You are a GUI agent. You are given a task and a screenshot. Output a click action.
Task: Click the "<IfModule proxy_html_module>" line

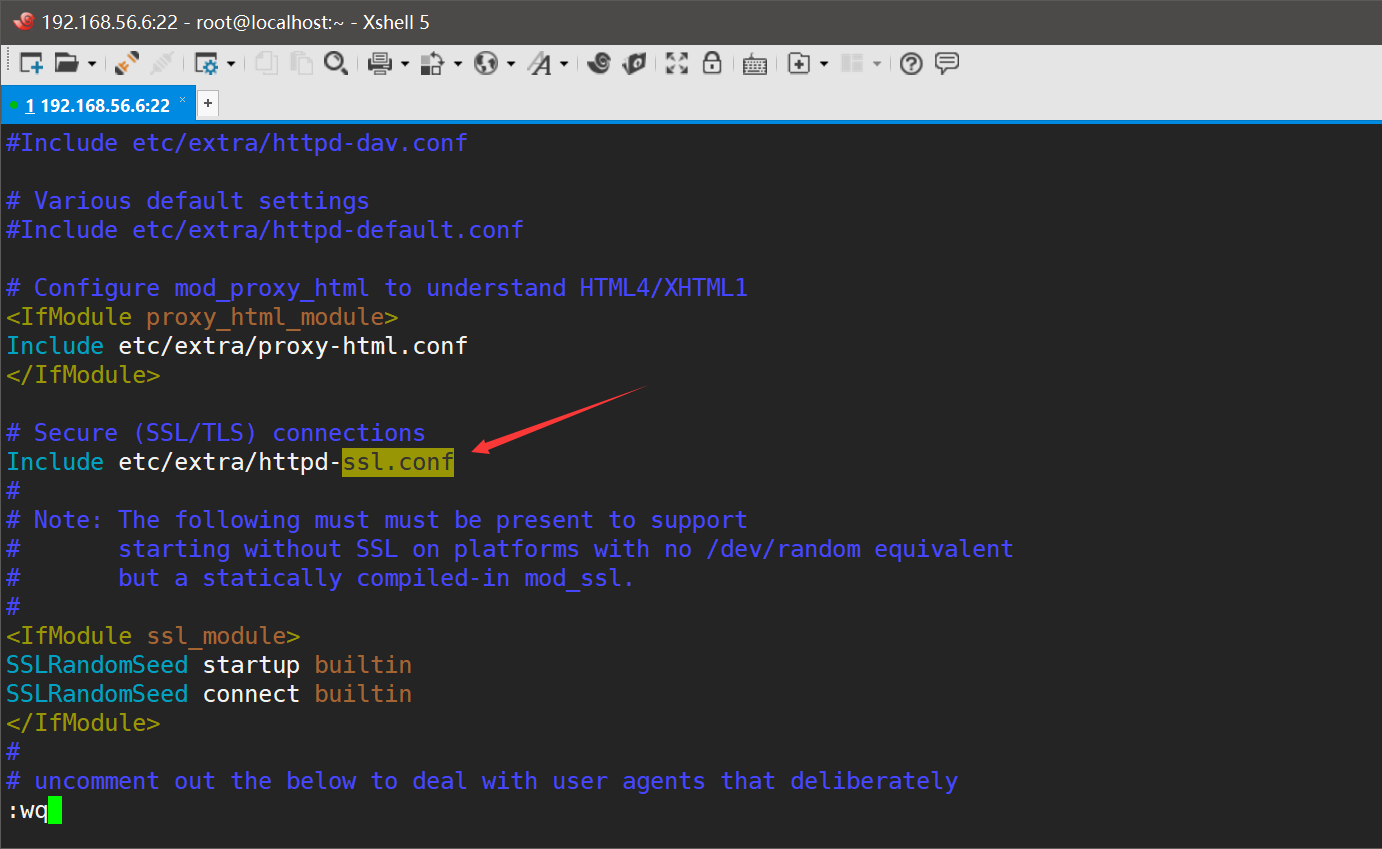(202, 317)
